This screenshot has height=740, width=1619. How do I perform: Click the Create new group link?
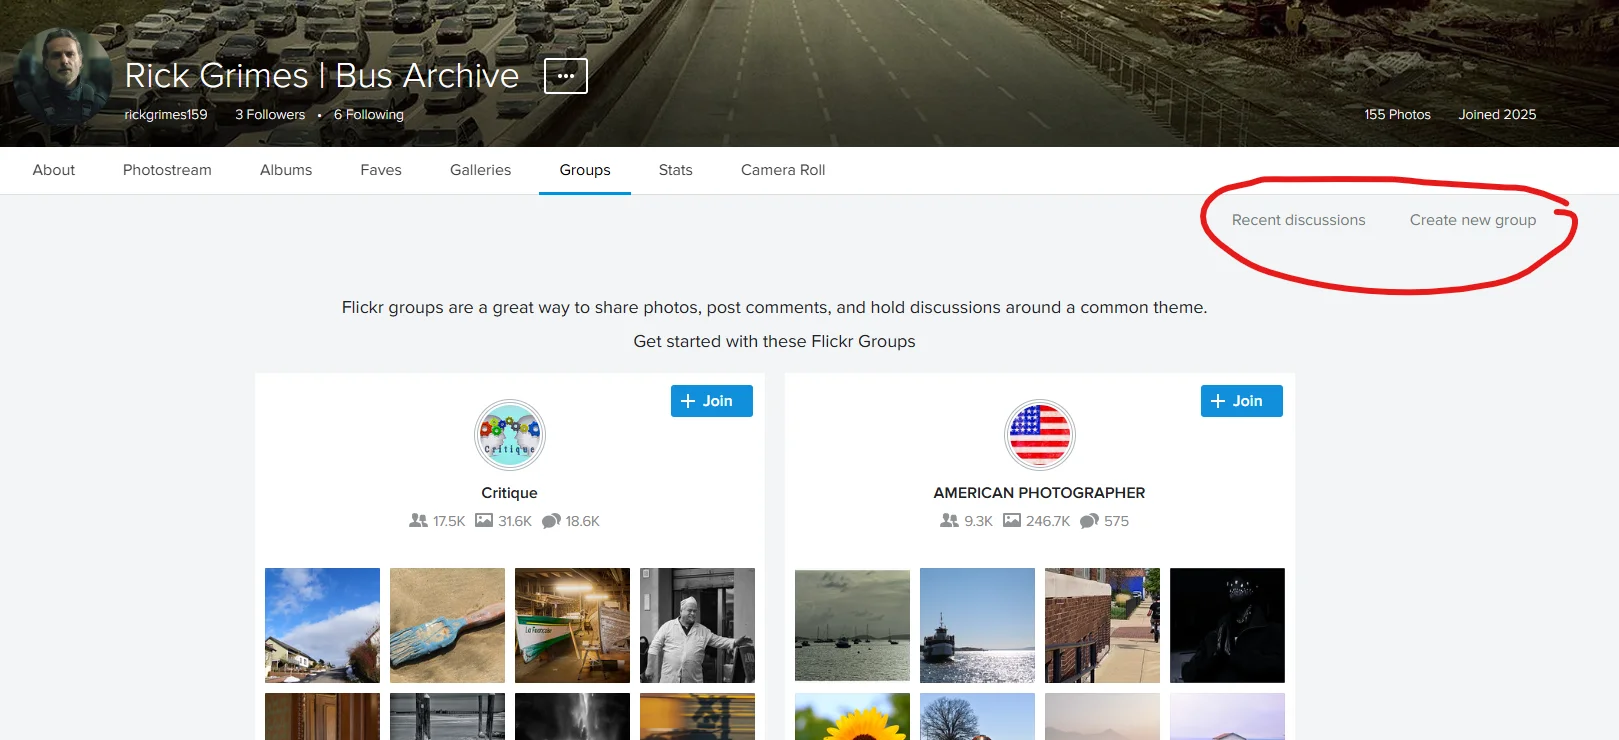pyautogui.click(x=1472, y=220)
